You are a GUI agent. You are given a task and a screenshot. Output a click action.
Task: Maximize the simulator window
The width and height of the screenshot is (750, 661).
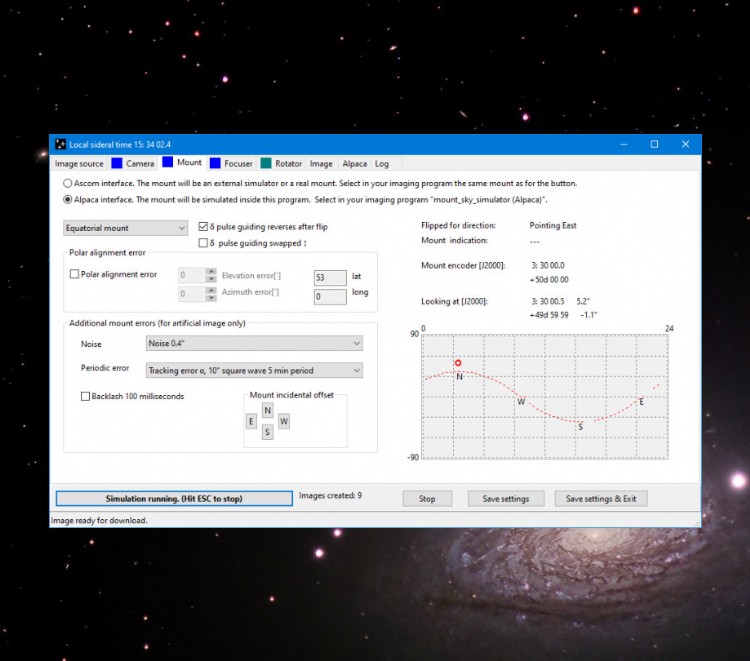(654, 144)
